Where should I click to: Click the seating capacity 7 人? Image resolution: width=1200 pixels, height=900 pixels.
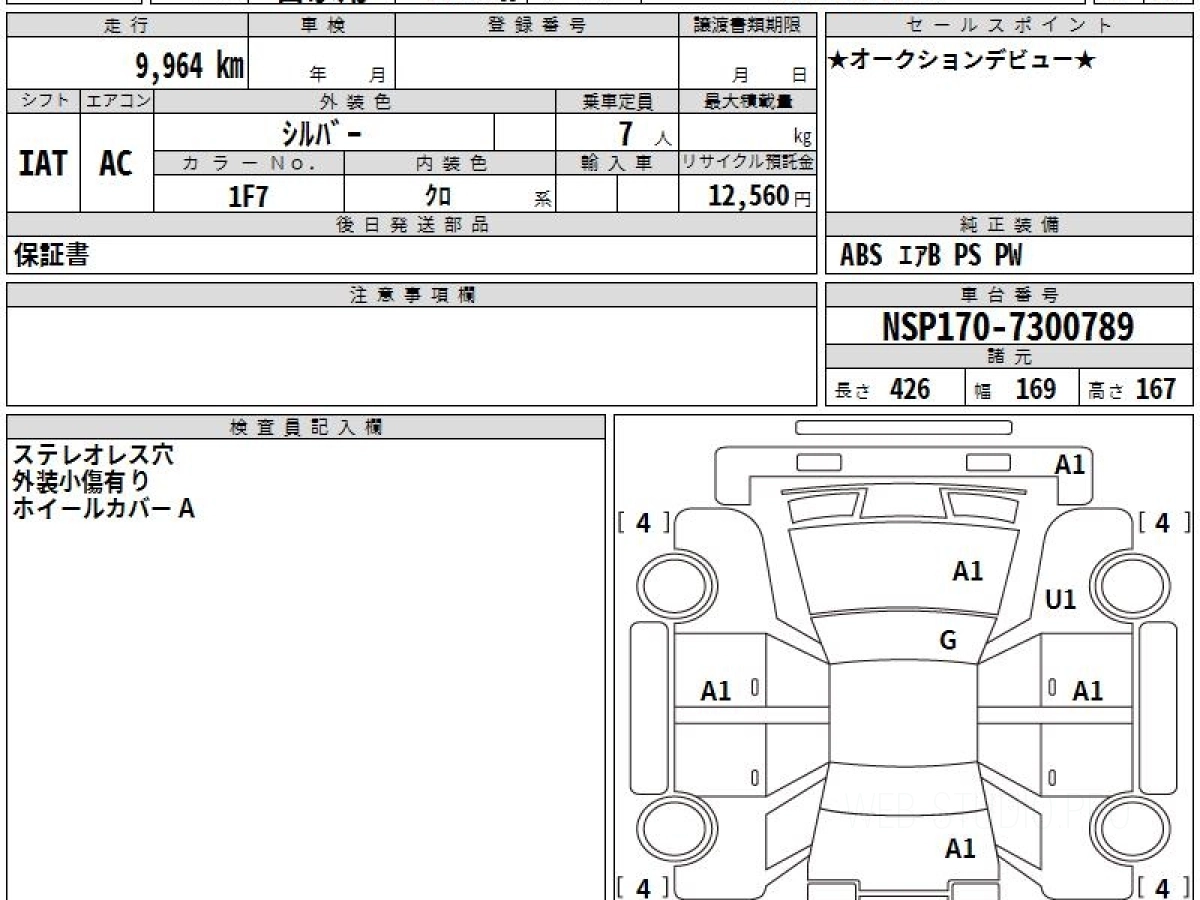click(644, 133)
